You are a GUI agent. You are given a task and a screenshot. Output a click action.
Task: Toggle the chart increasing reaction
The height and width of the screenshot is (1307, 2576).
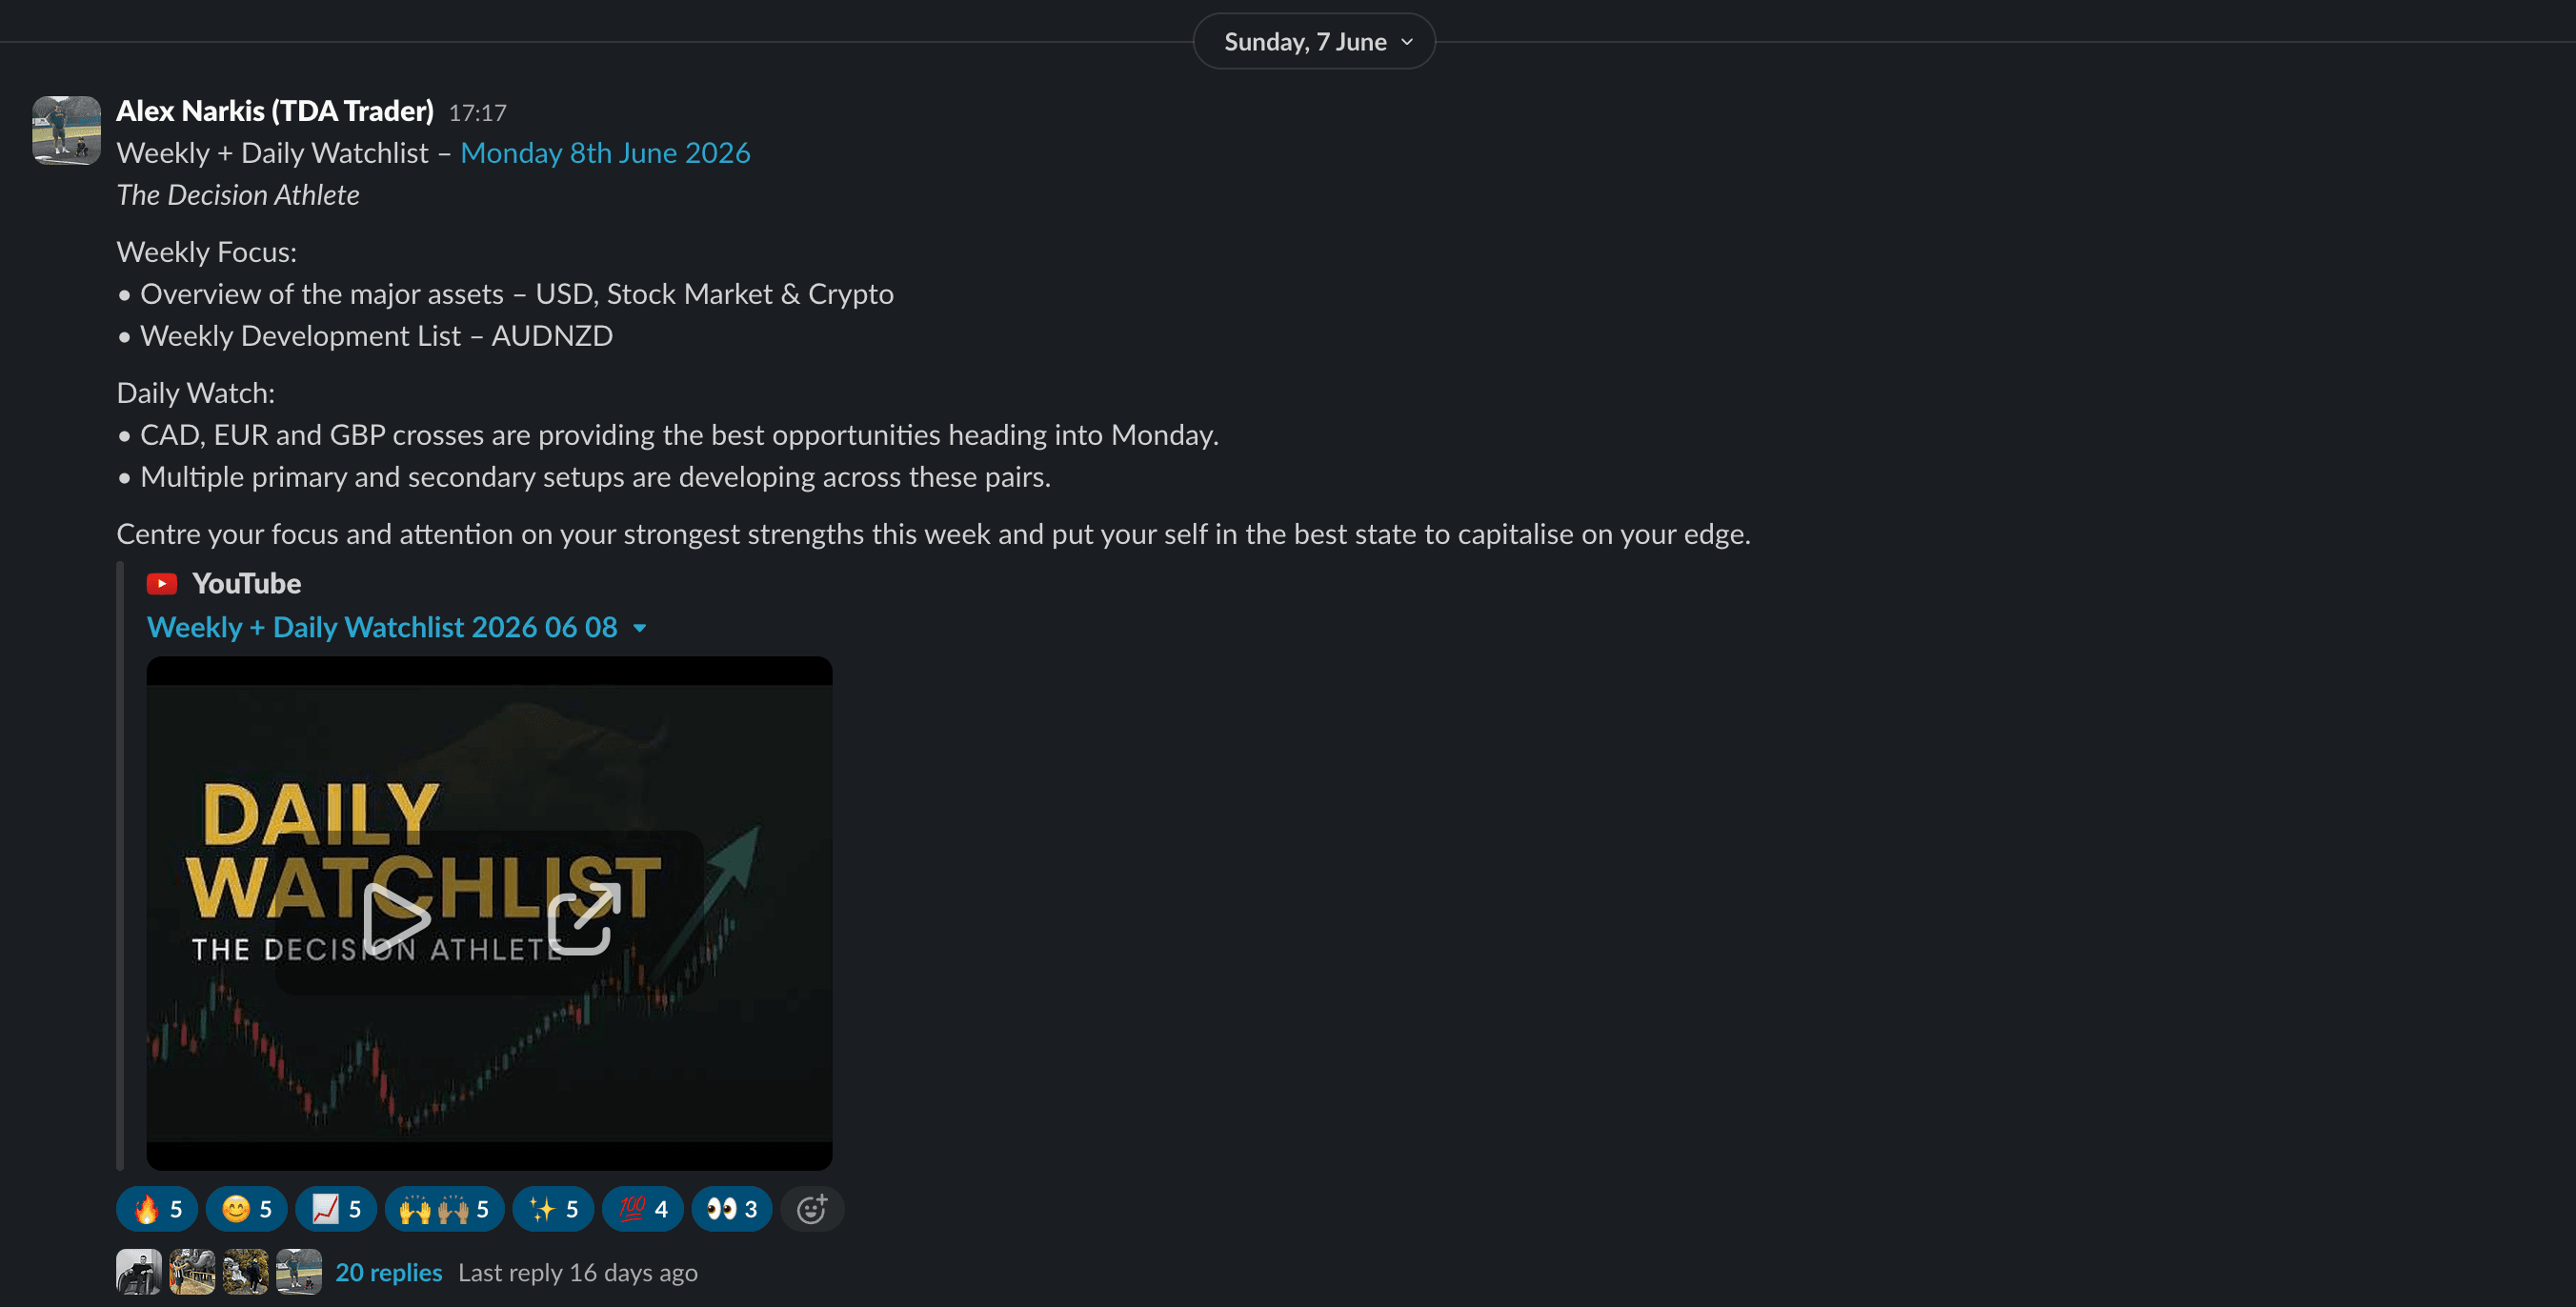pos(336,1209)
